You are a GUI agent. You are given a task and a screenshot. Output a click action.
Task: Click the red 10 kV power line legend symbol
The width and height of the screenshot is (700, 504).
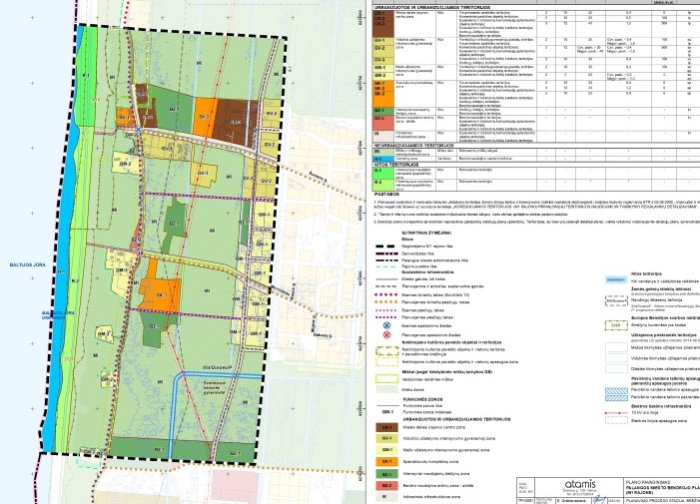[616, 413]
